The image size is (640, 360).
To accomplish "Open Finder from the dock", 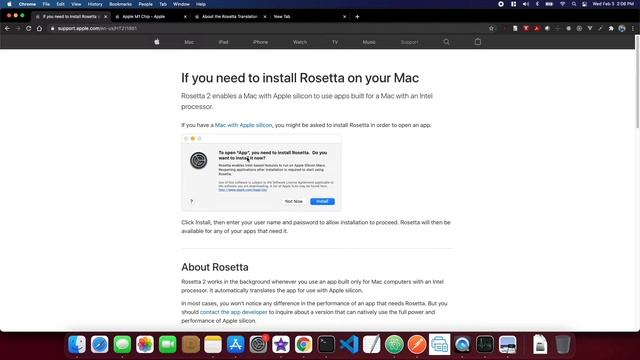I will tap(77, 344).
